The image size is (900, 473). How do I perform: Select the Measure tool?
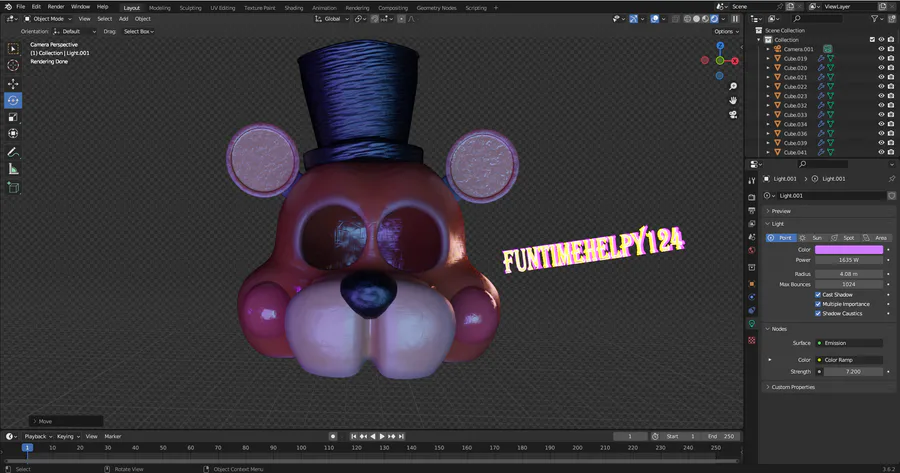13,169
